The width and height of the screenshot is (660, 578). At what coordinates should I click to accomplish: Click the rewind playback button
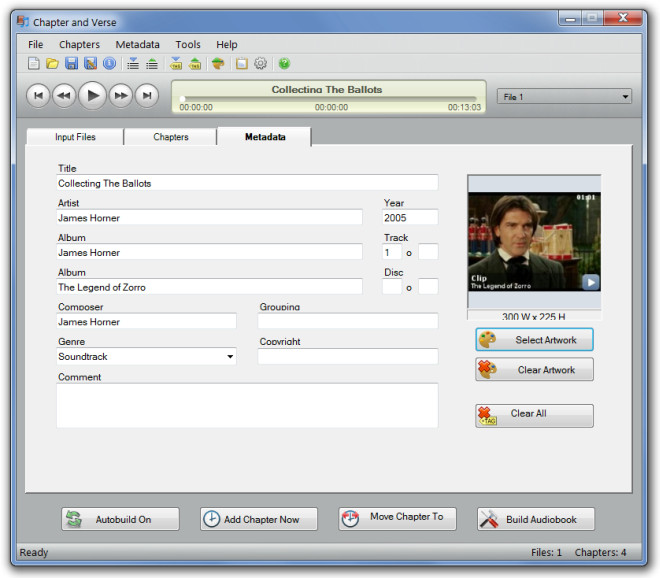point(64,96)
